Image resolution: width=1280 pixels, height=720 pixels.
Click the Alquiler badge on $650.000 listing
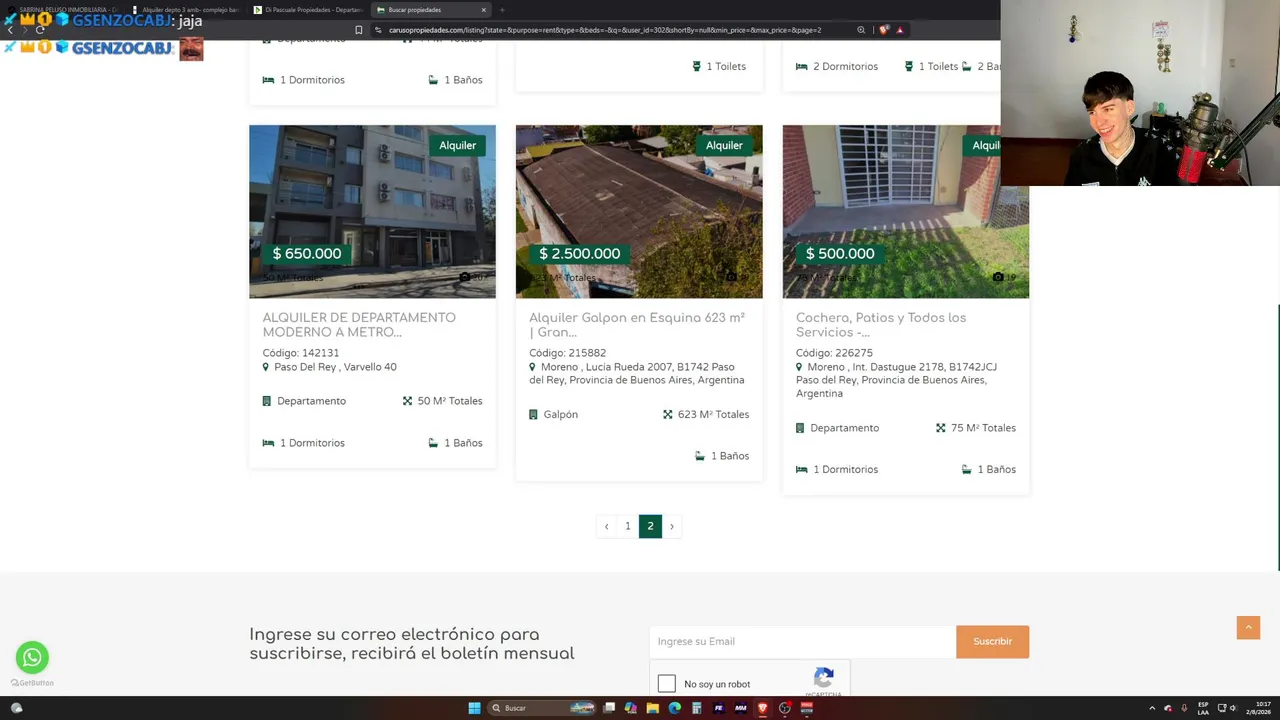click(458, 146)
